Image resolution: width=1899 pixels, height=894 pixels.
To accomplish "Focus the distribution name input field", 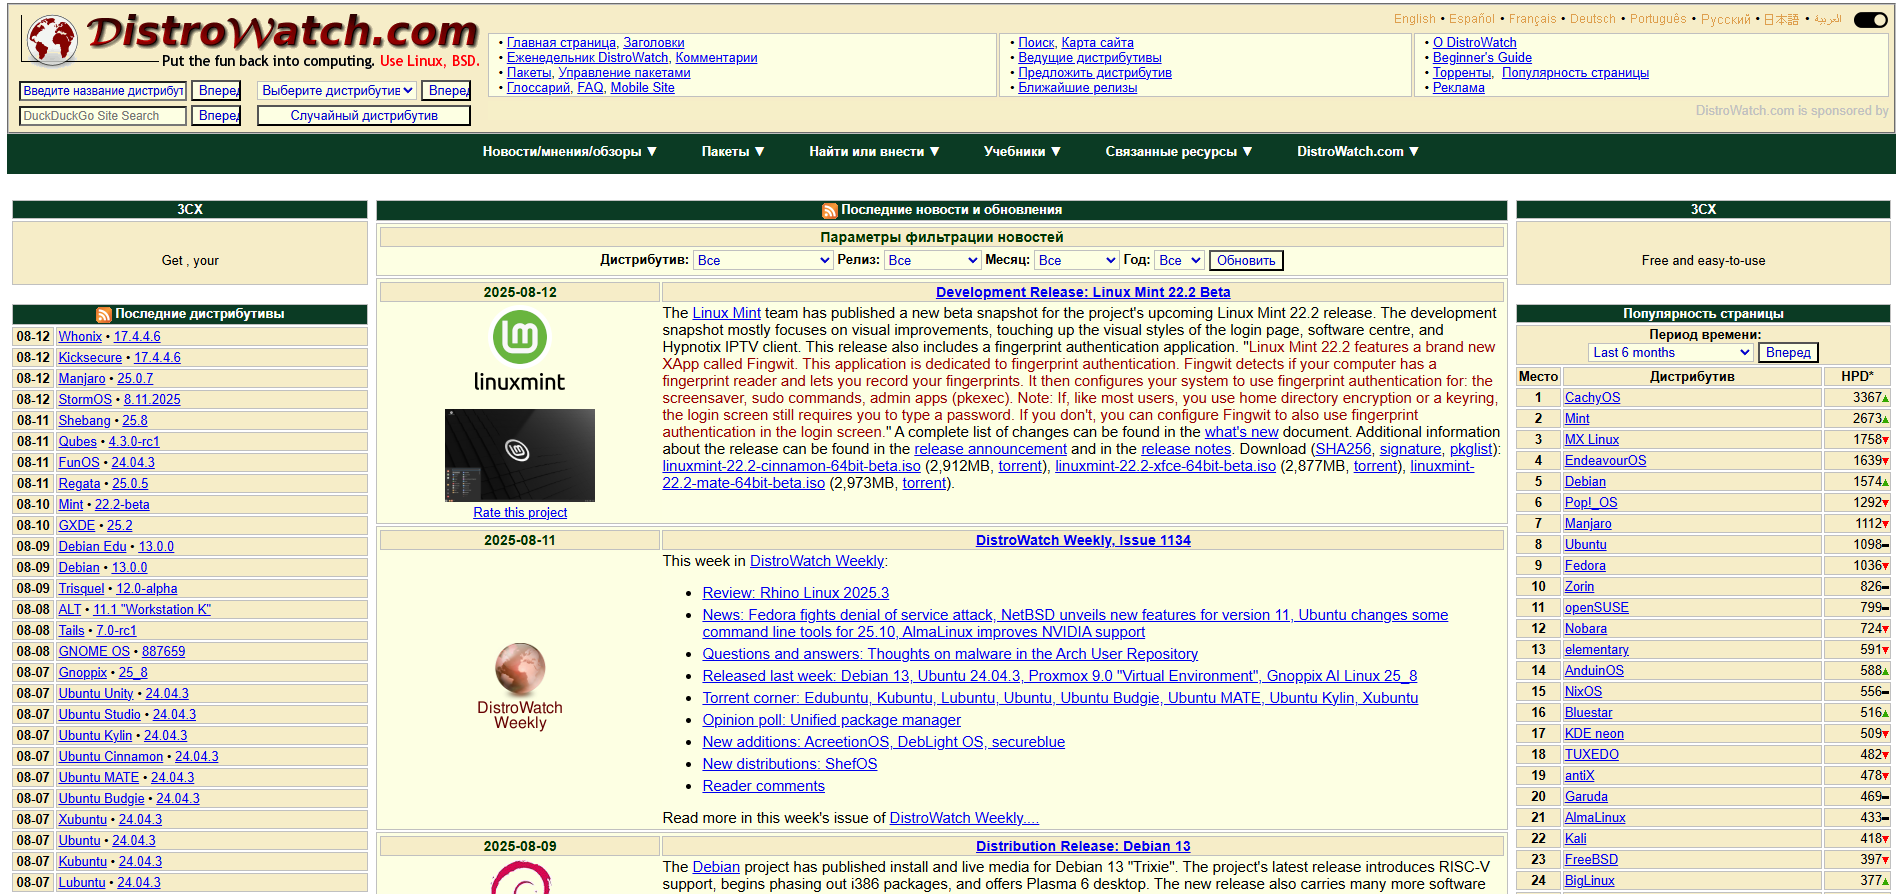I will [x=103, y=91].
